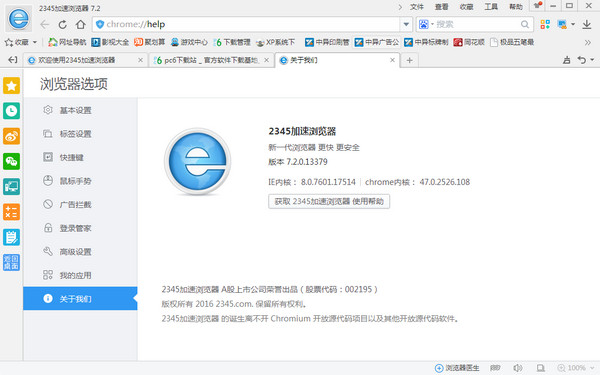
Task: Open the XP系统下 bookmark
Action: (x=275, y=42)
